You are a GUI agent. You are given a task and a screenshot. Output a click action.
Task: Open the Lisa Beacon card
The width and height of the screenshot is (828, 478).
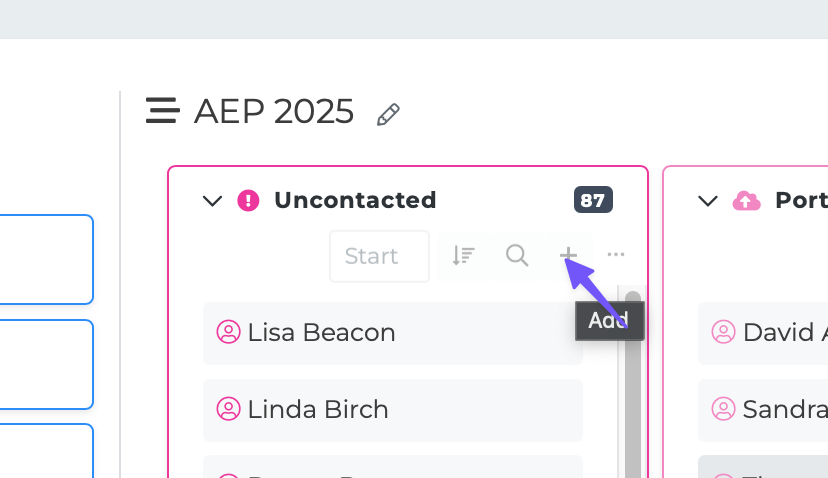coord(392,332)
